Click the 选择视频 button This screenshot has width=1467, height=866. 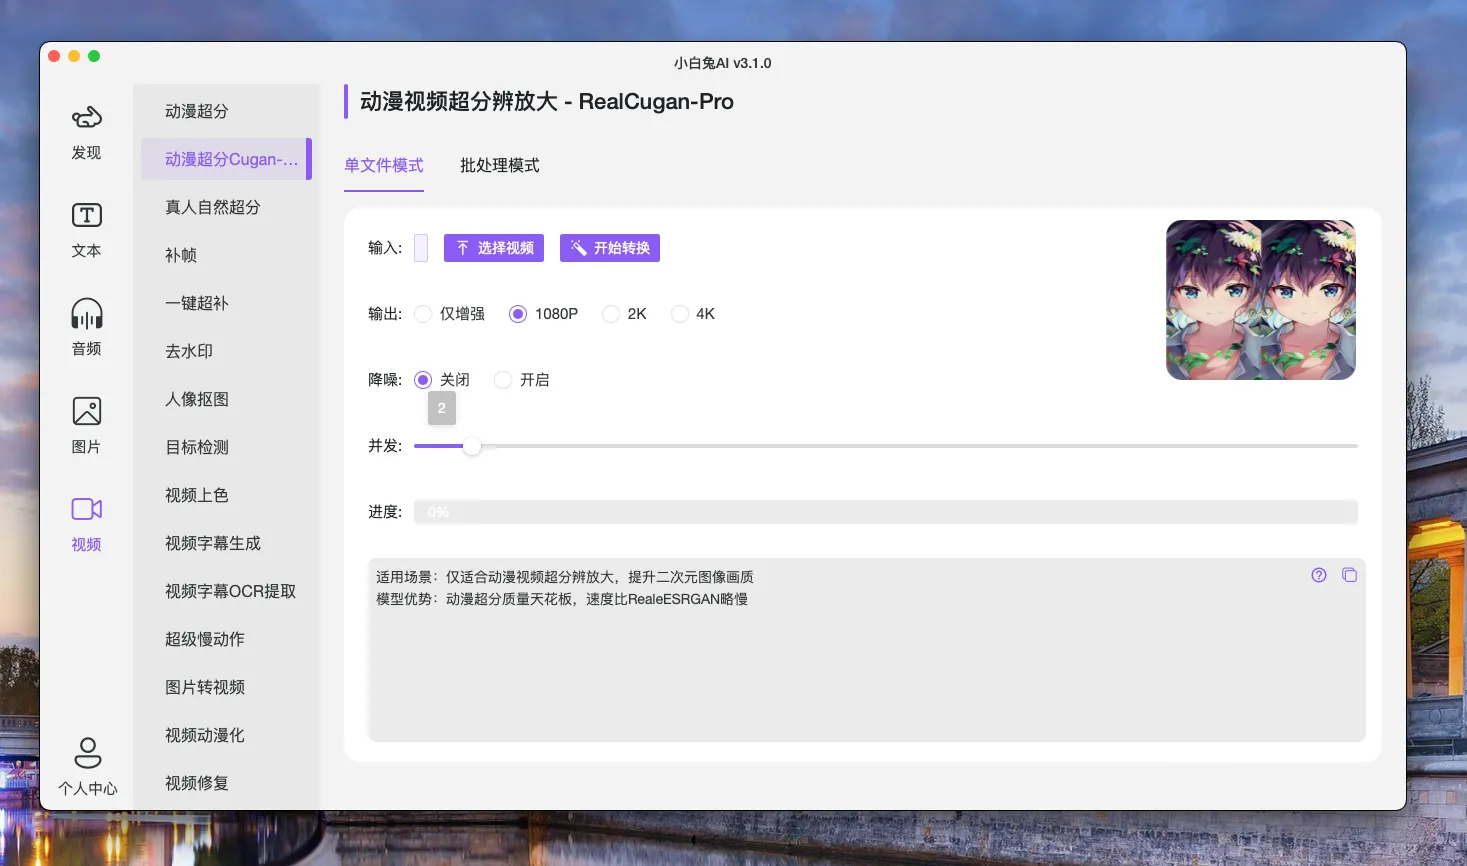click(x=494, y=248)
